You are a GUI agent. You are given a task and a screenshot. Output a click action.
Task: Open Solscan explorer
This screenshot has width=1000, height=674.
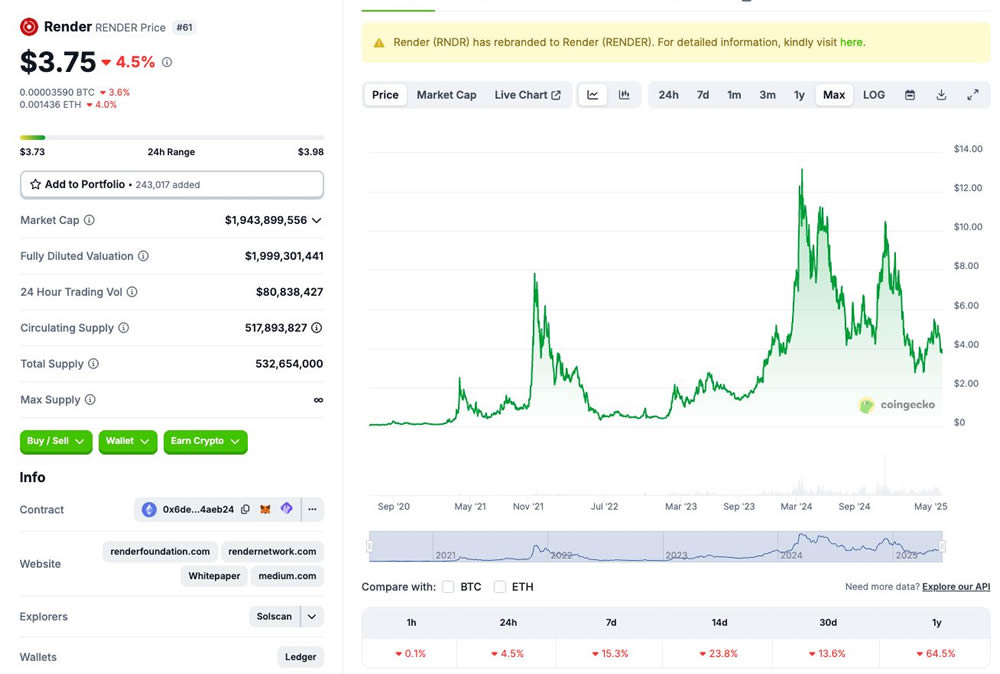(274, 617)
